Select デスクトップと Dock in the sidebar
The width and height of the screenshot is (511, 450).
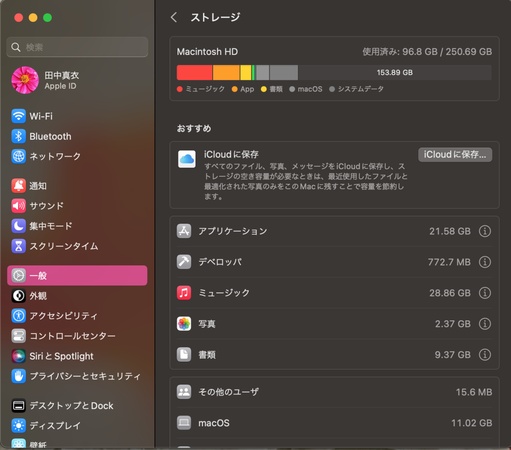(x=77, y=406)
